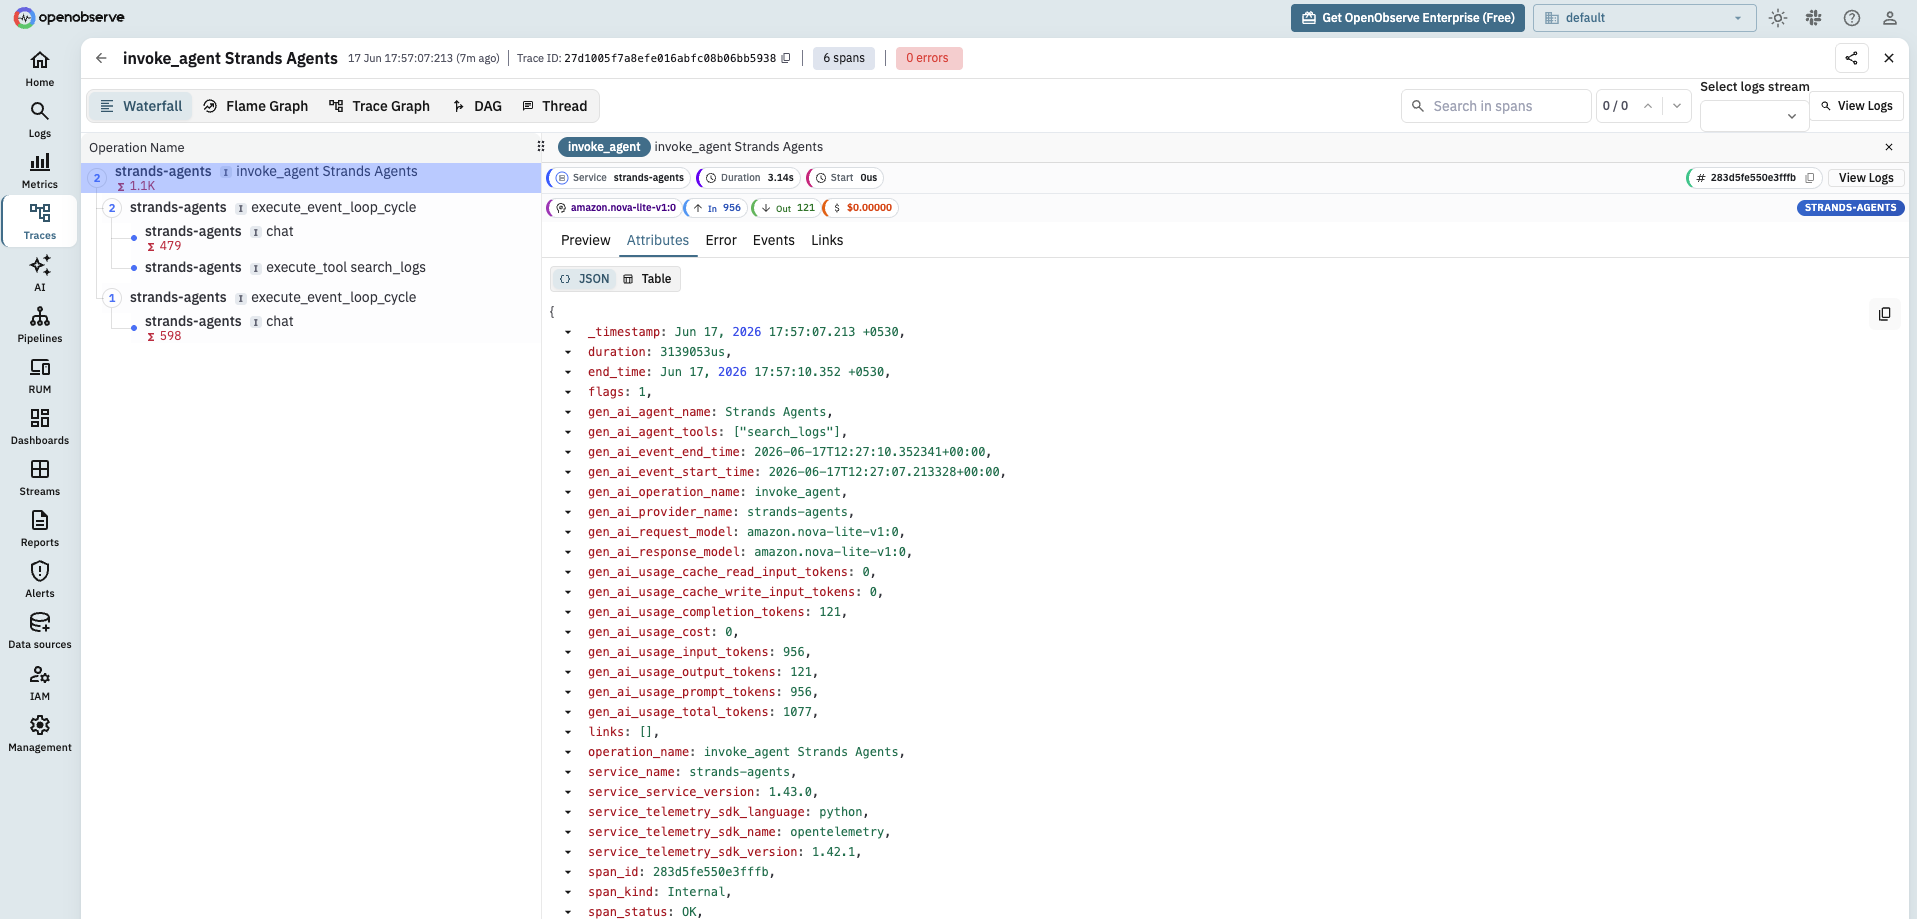Click the 0 errors badge

[x=929, y=58]
